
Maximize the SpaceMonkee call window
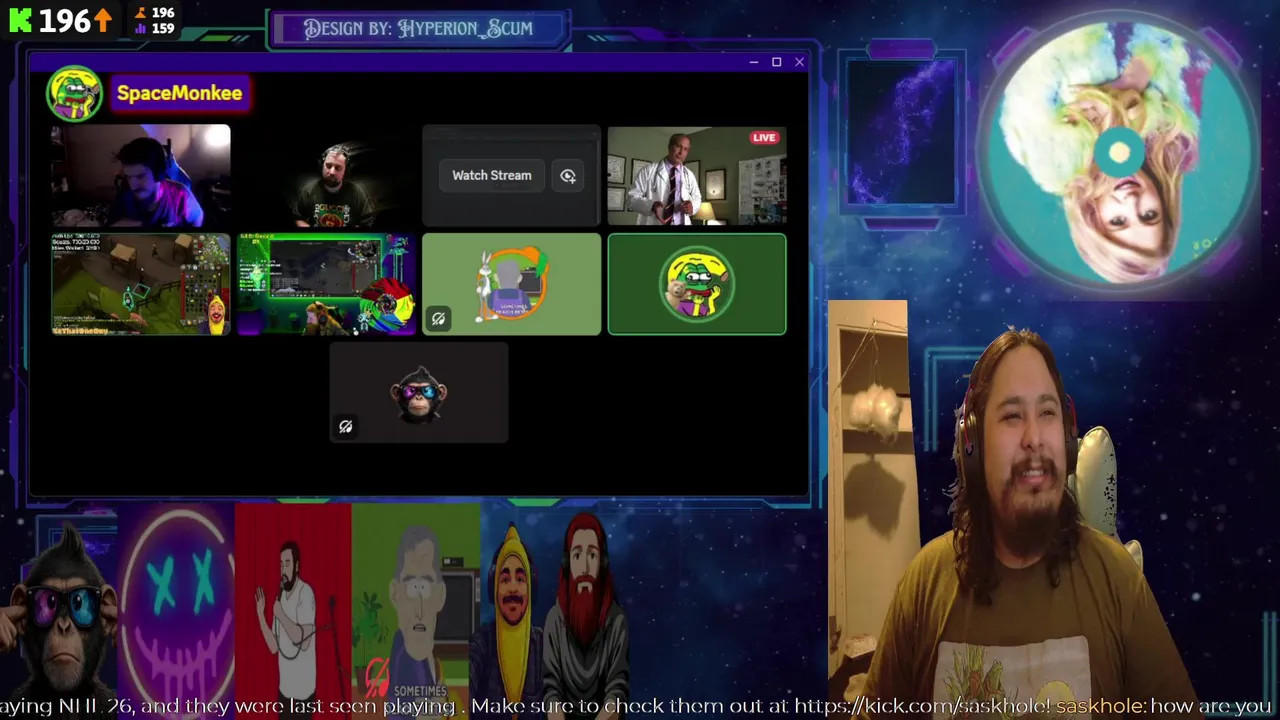click(x=776, y=62)
